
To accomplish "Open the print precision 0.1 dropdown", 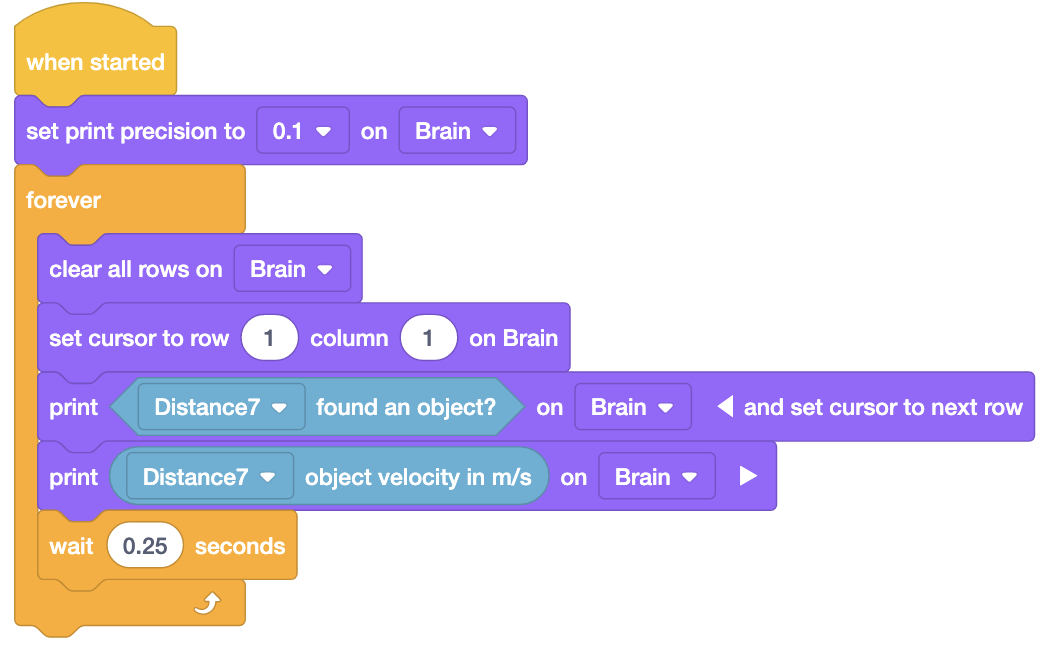I will point(302,131).
